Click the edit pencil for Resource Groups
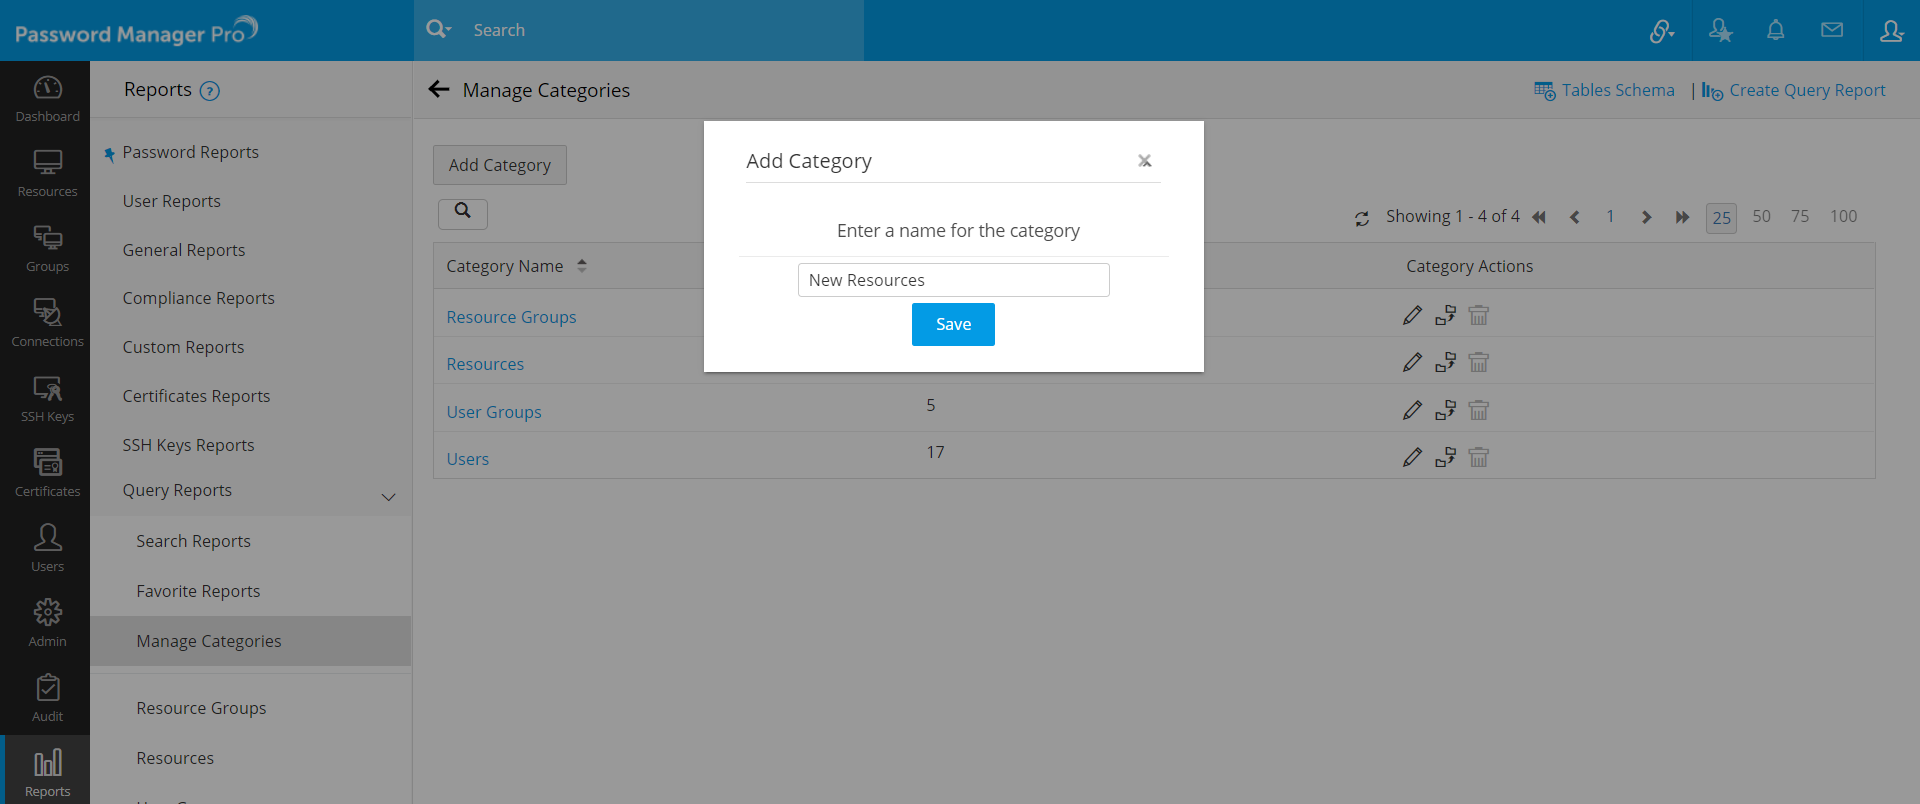The height and width of the screenshot is (804, 1920). (x=1412, y=316)
